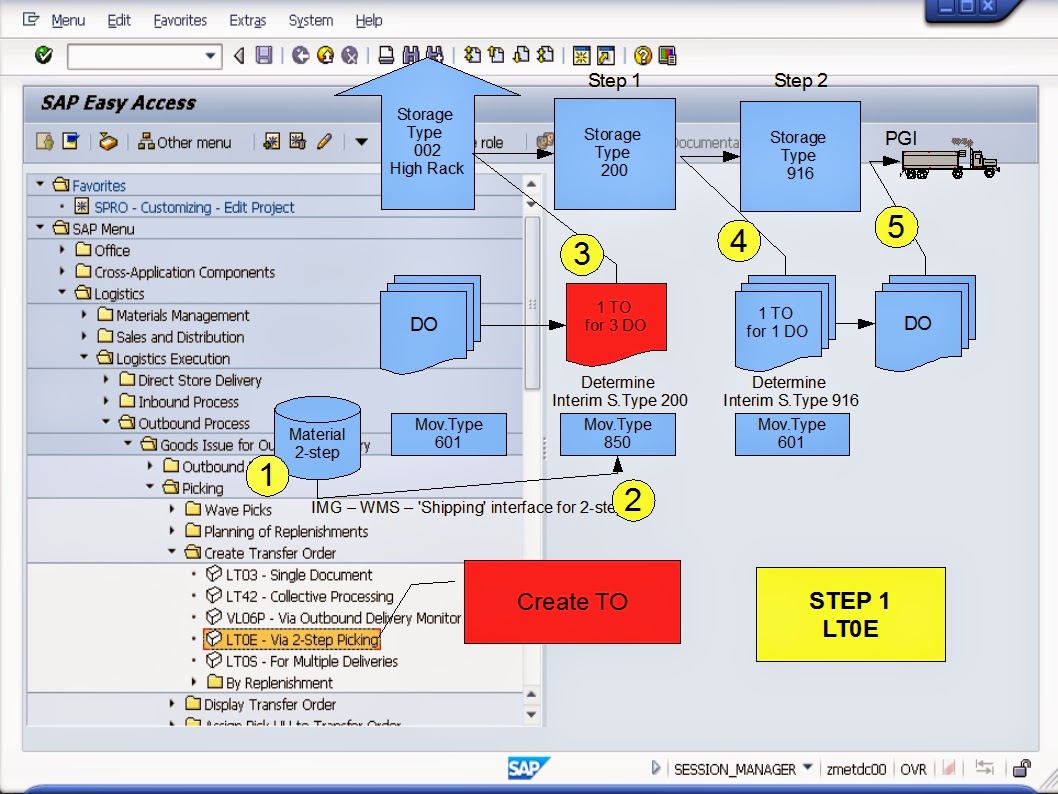Open the command field dropdown arrow
The height and width of the screenshot is (794, 1058).
click(x=210, y=57)
